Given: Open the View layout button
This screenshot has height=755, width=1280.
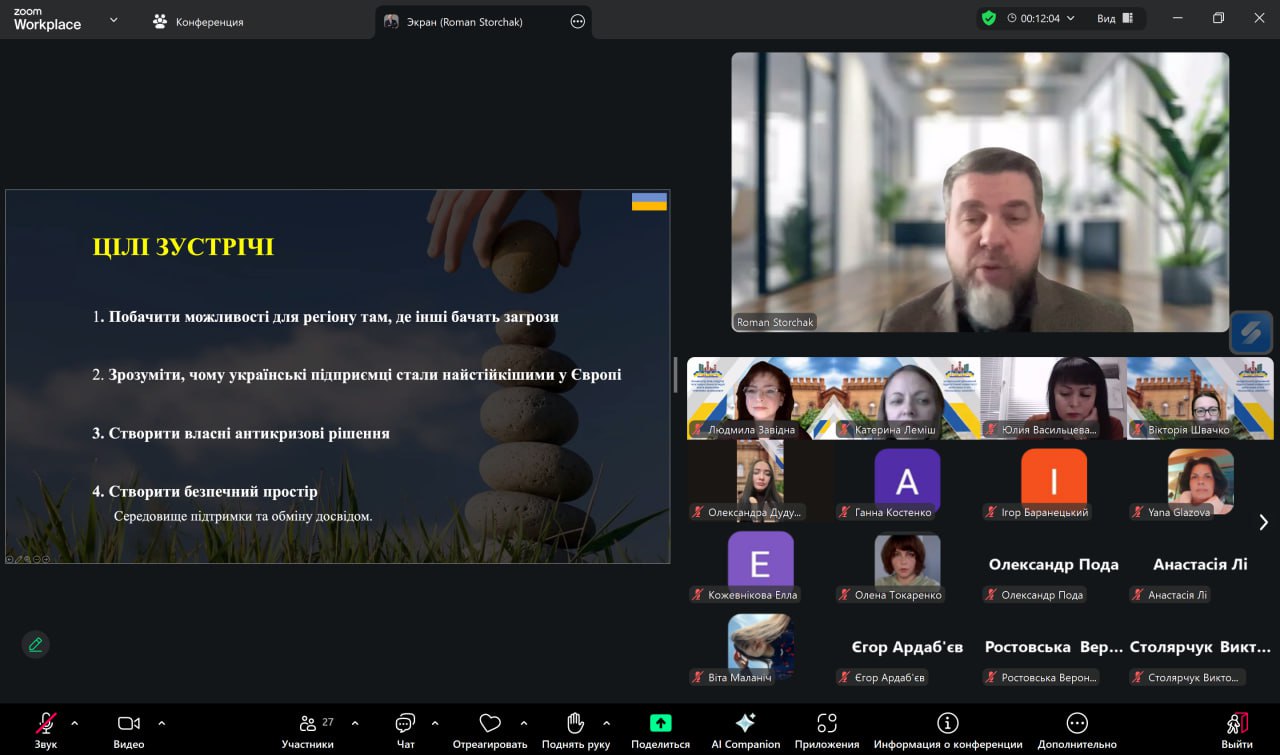Looking at the screenshot, I should click(x=1114, y=18).
